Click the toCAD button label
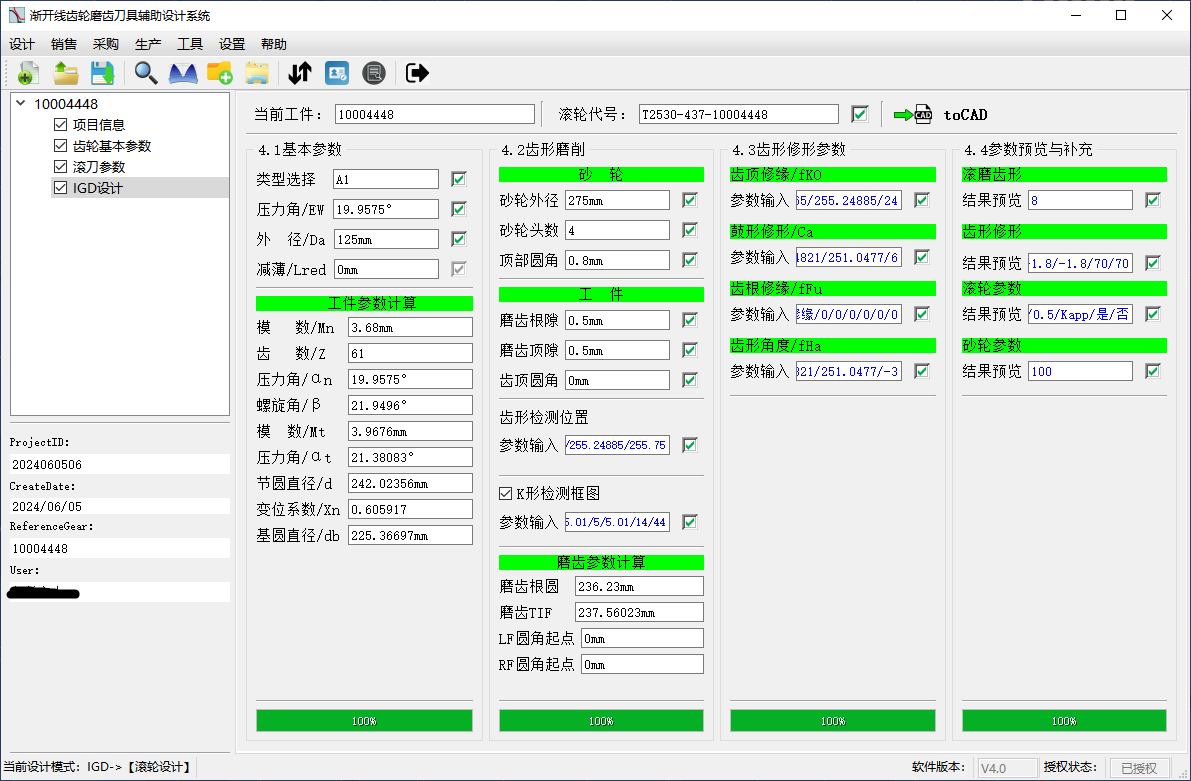This screenshot has height=781, width=1191. click(x=965, y=115)
